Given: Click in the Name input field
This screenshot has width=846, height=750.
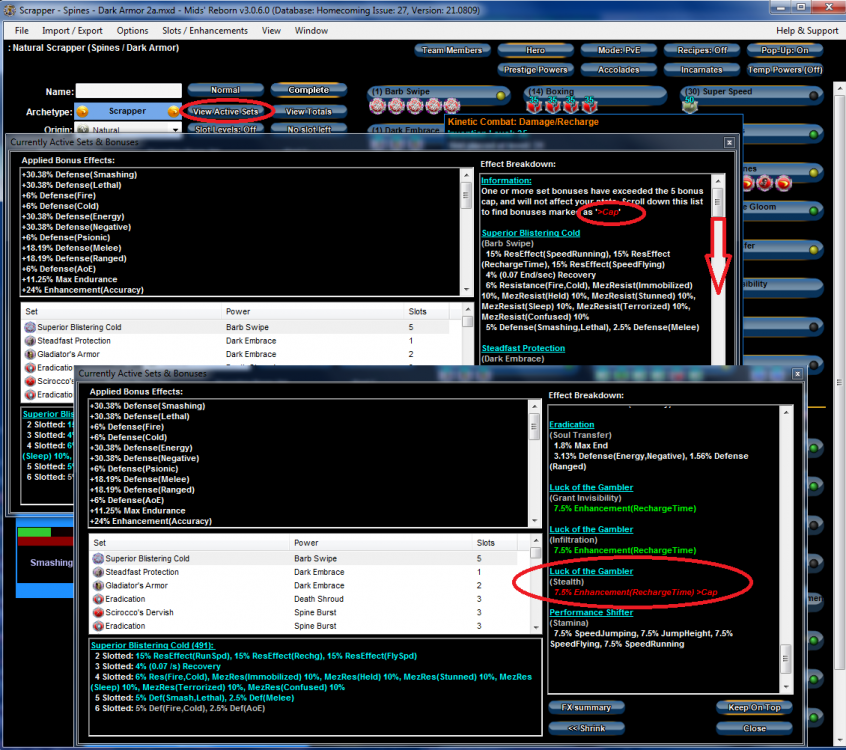Looking at the screenshot, I should 128,91.
